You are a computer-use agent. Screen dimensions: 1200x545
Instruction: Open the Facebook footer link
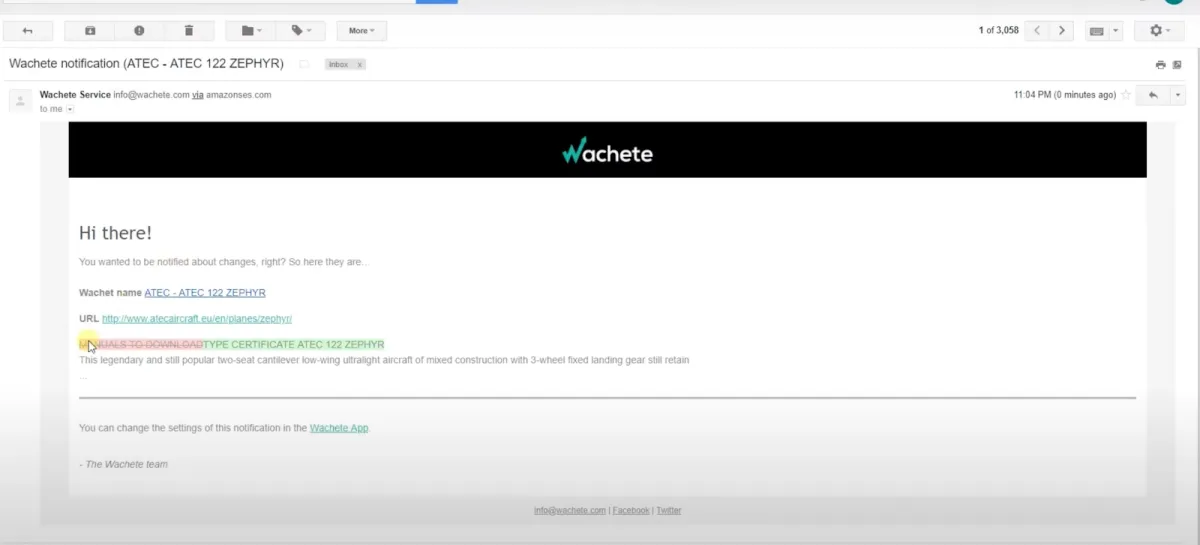pos(631,510)
